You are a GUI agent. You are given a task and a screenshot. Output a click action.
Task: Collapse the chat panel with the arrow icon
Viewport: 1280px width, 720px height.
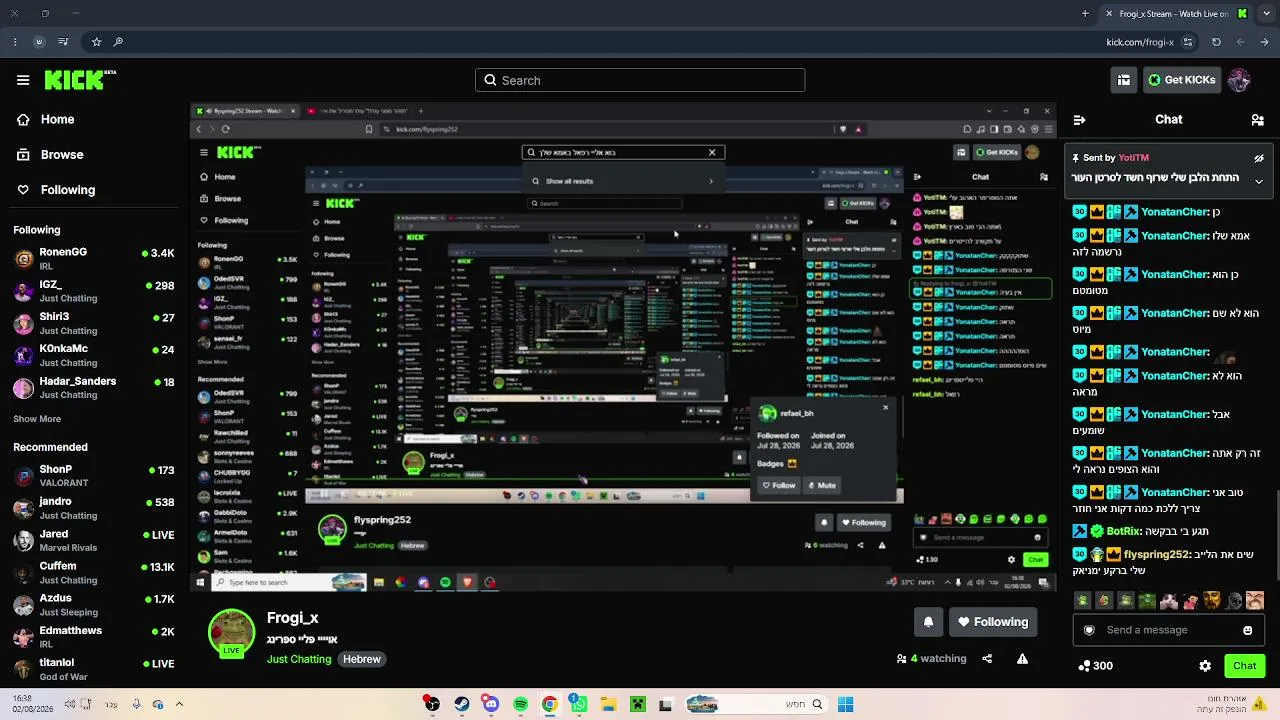tap(1079, 120)
